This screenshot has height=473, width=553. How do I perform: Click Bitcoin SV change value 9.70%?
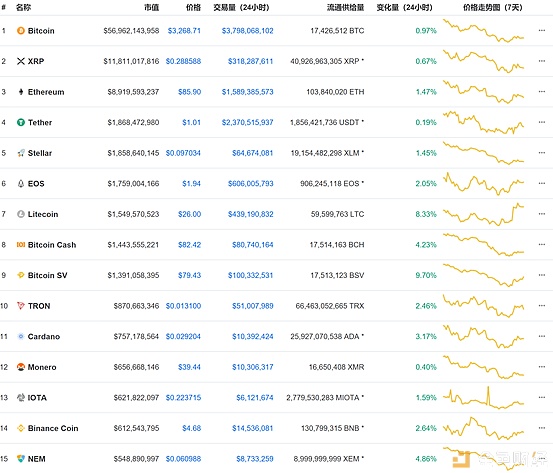pyautogui.click(x=426, y=275)
